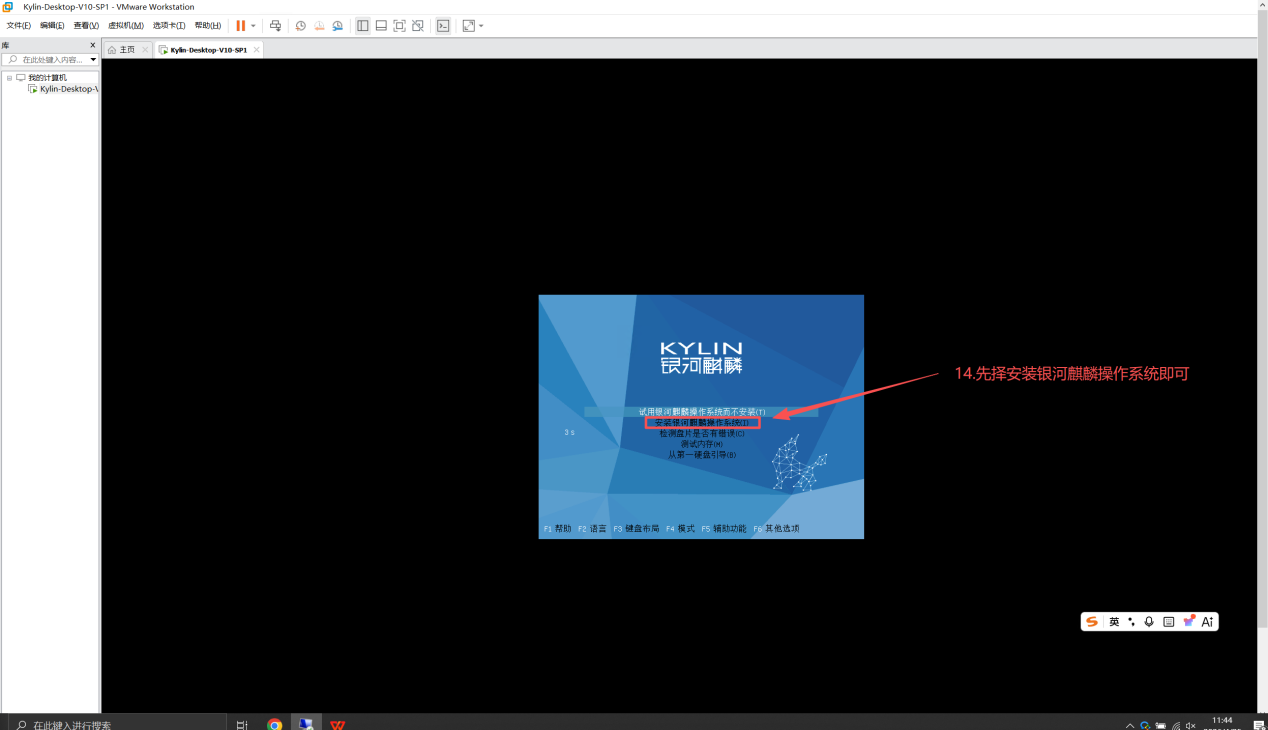Close the 库 library panel
Image resolution: width=1268 pixels, height=730 pixels.
(93, 46)
